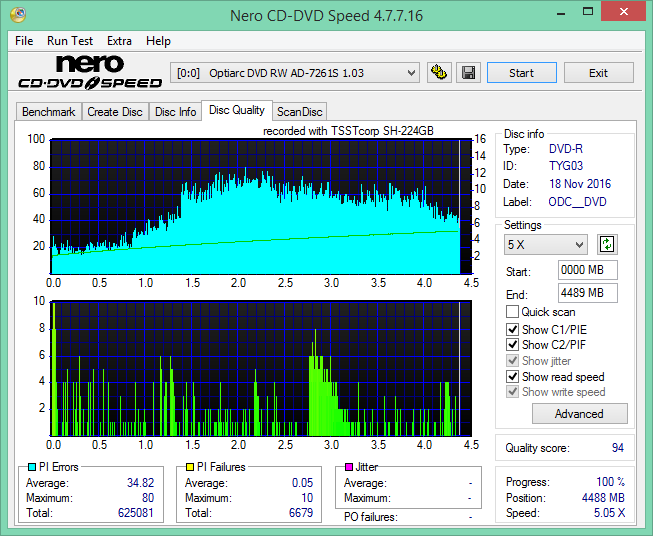Switch to the Benchmark tab

tap(49, 112)
